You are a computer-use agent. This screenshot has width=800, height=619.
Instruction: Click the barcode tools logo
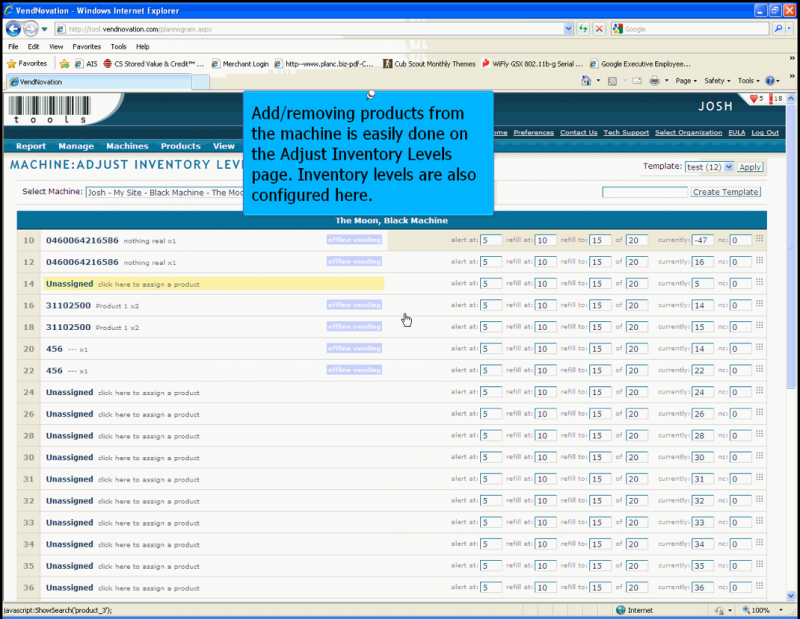tap(49, 109)
